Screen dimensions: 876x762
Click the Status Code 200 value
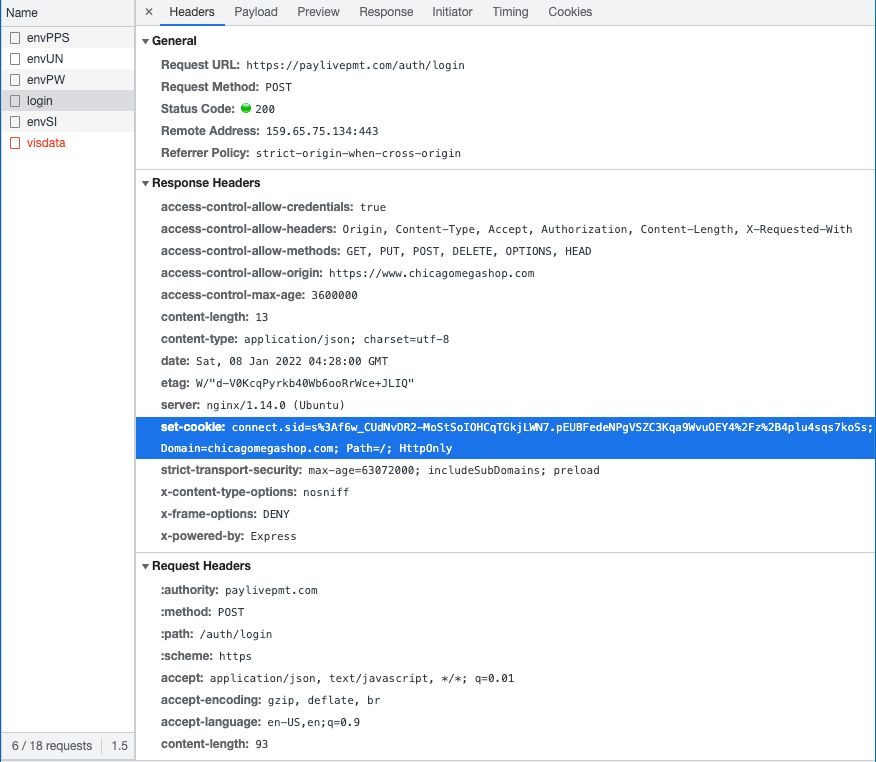265,109
